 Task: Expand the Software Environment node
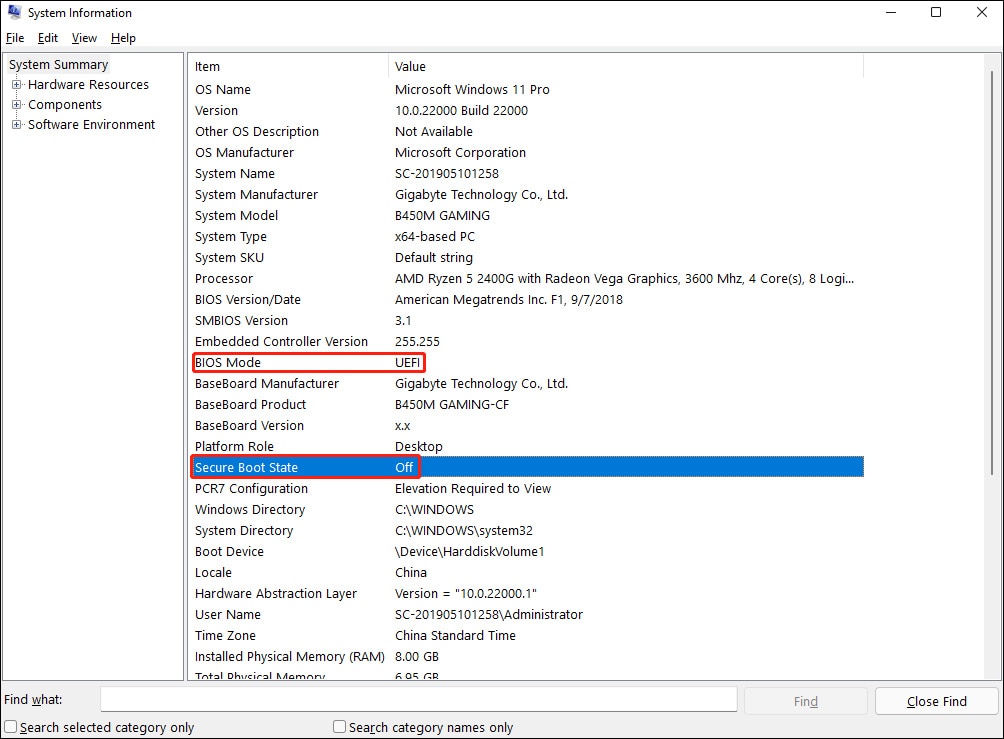(x=17, y=124)
